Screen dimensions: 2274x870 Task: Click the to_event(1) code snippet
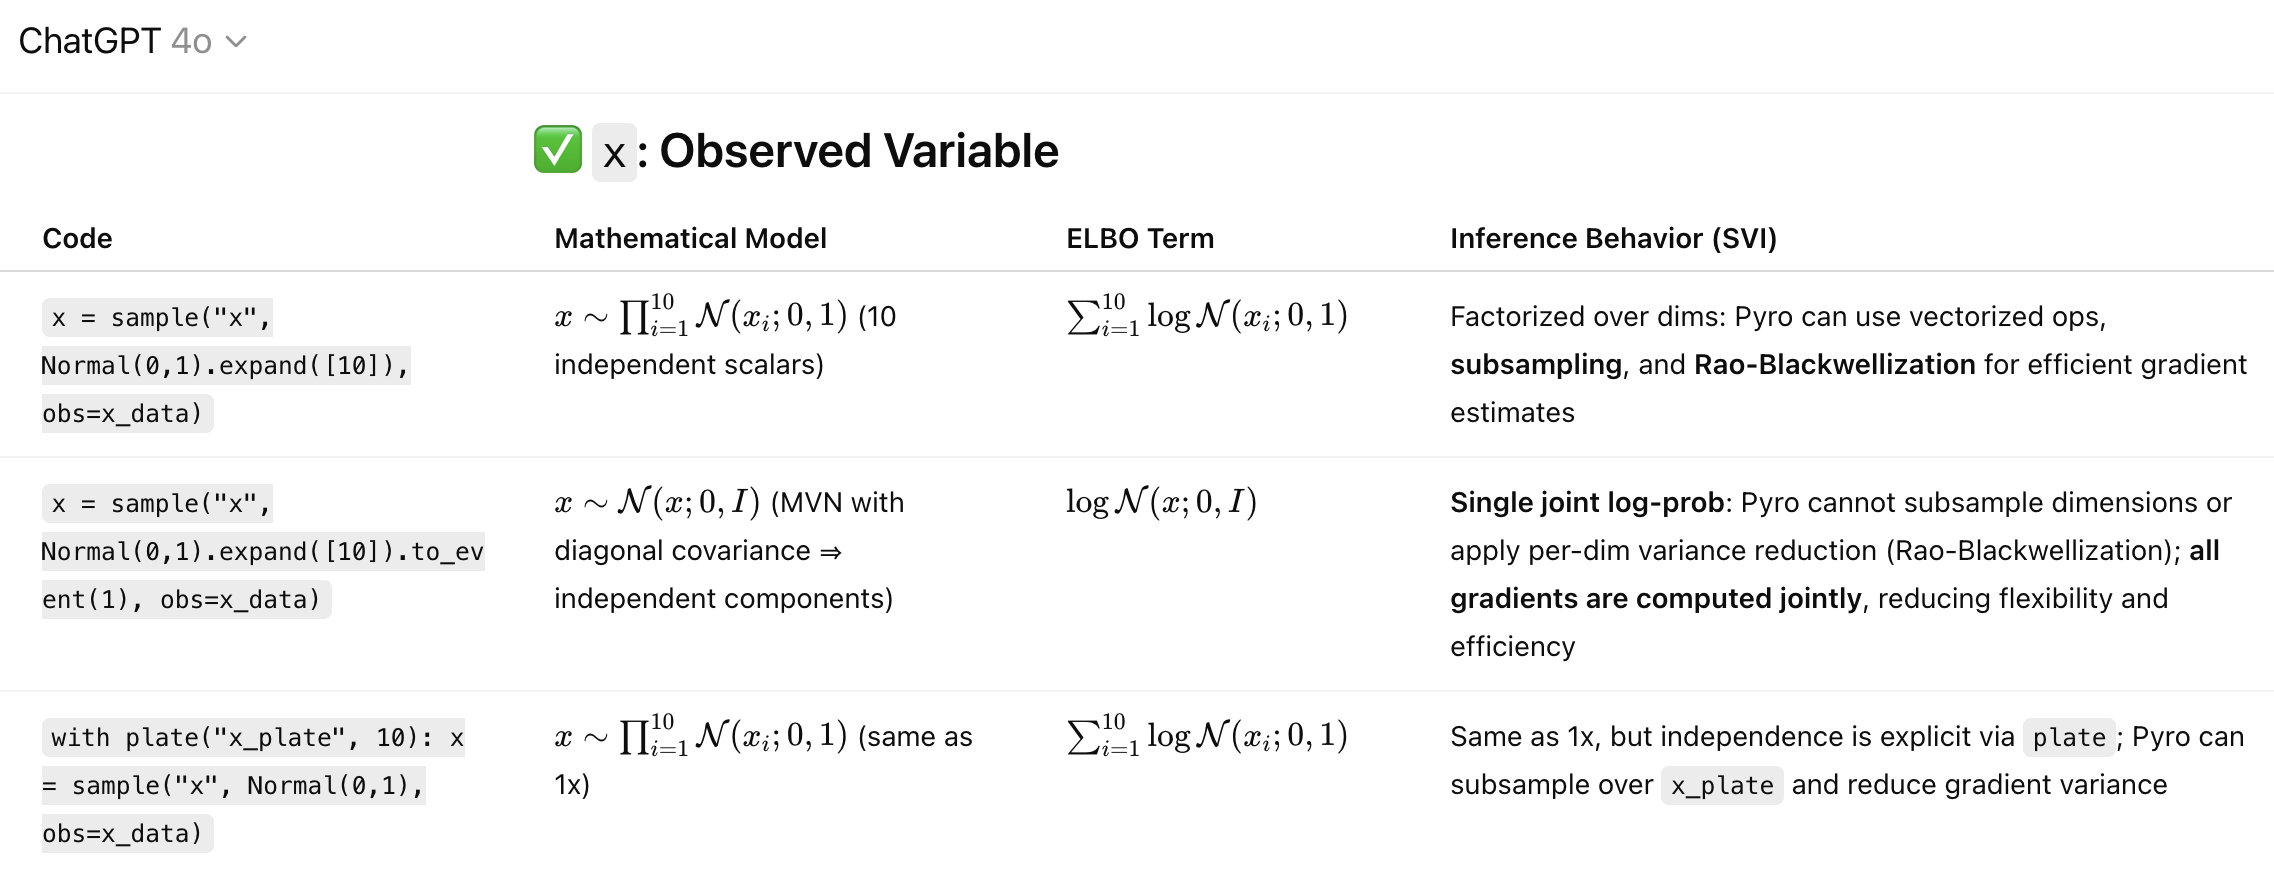click(x=262, y=551)
